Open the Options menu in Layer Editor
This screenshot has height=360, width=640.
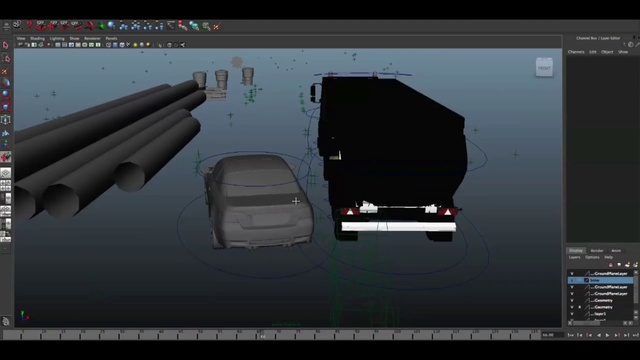point(592,257)
